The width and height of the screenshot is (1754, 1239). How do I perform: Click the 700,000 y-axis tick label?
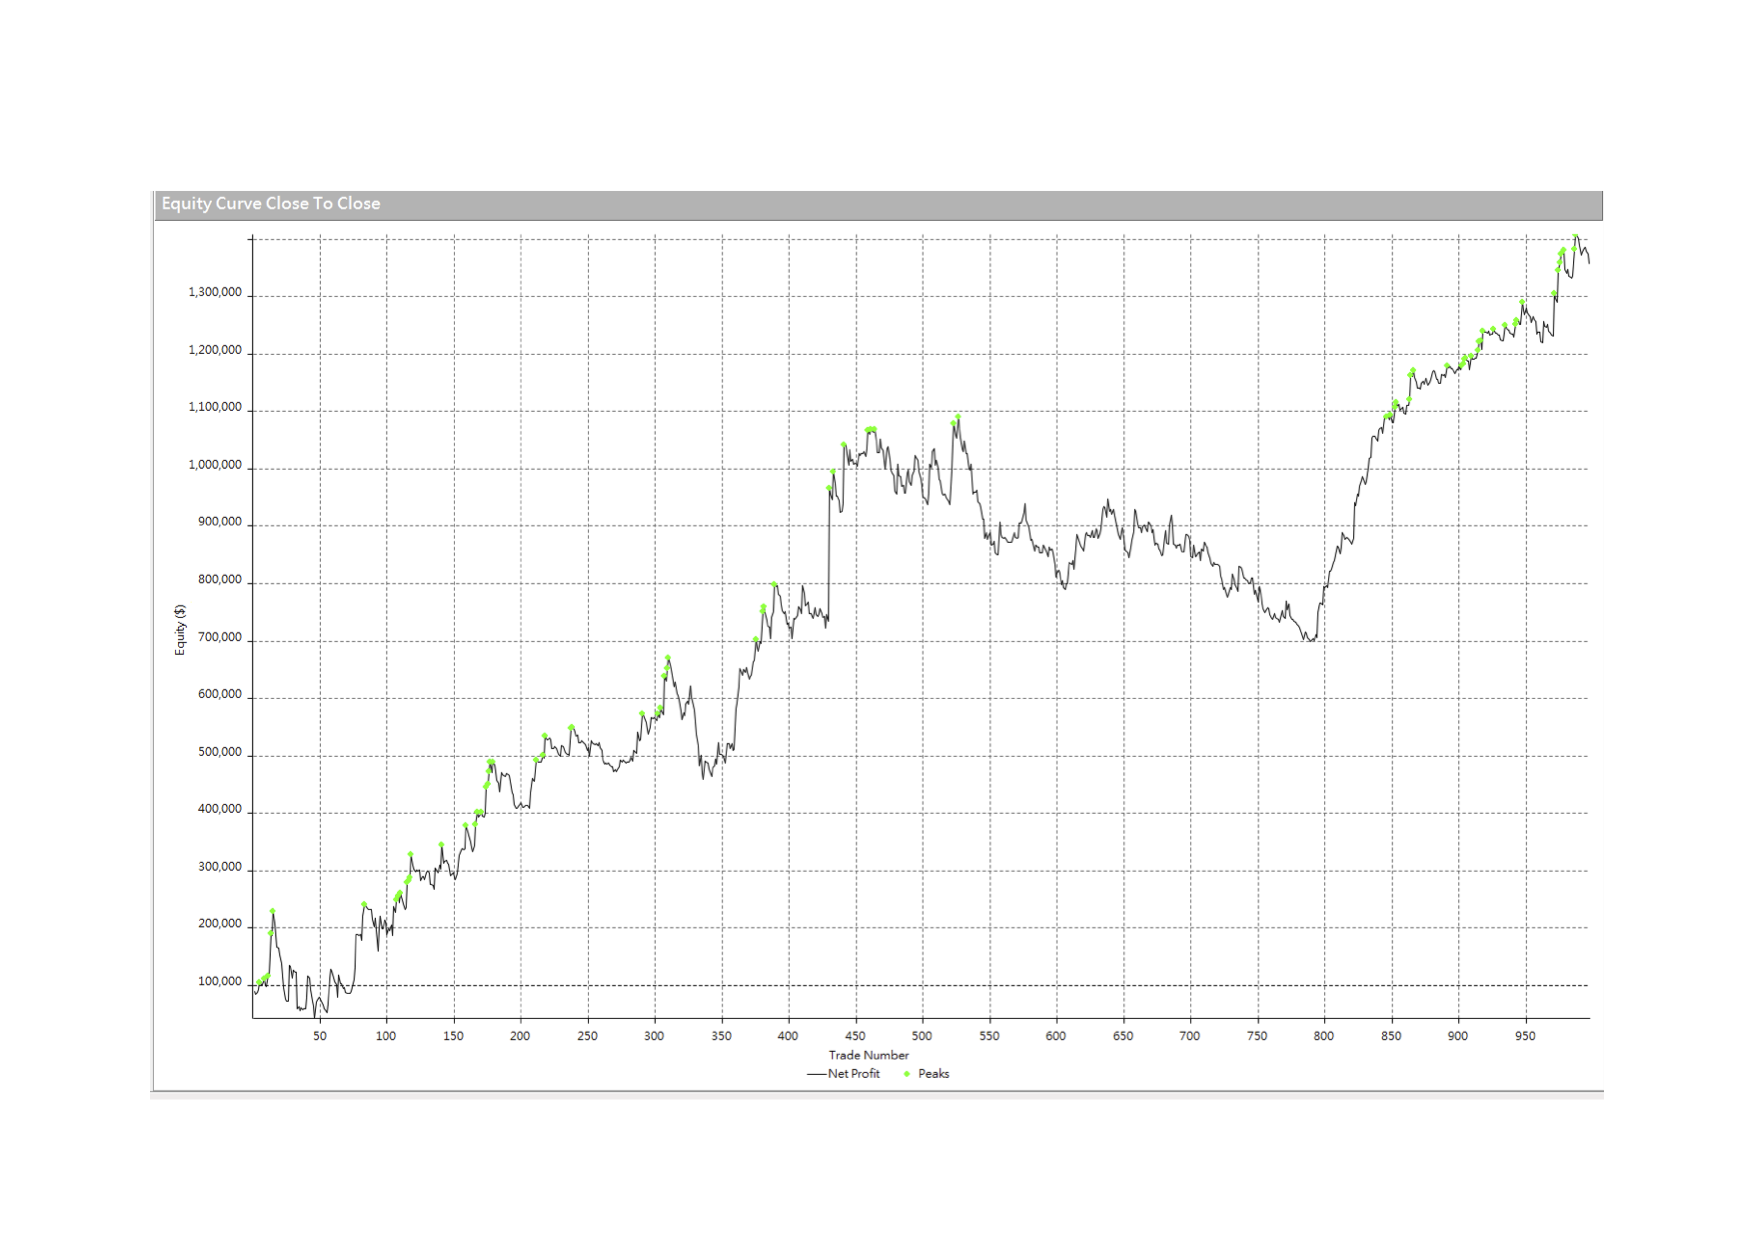point(219,638)
